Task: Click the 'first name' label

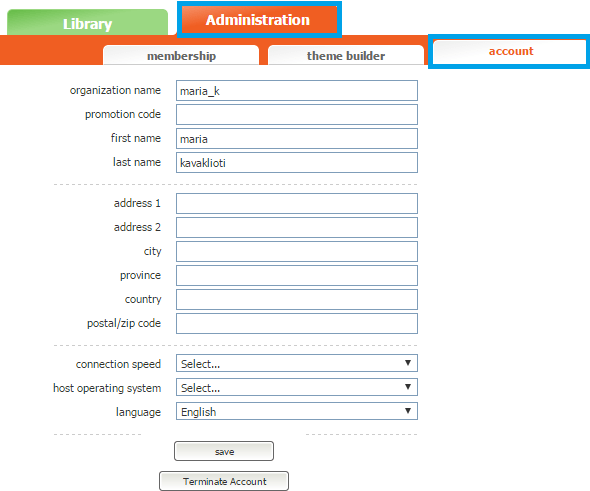Action: pos(135,138)
